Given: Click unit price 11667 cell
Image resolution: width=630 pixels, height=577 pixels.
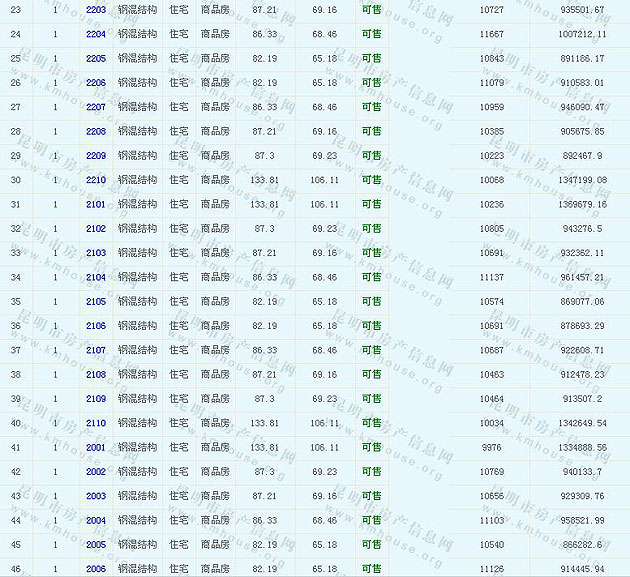Looking at the screenshot, I should pyautogui.click(x=491, y=34).
